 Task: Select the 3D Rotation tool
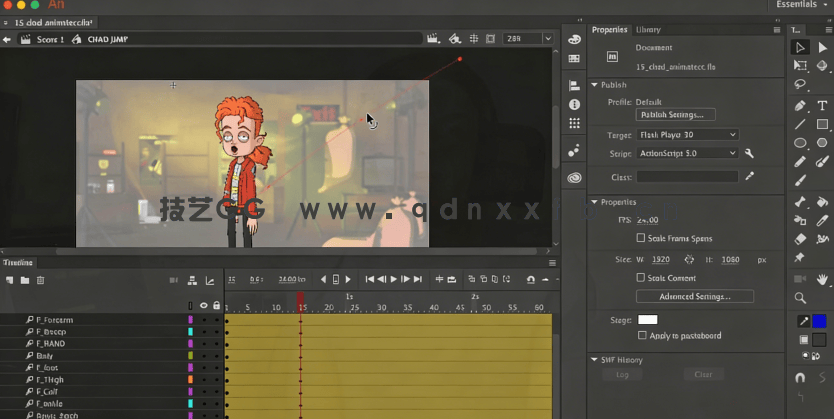[x=822, y=65]
